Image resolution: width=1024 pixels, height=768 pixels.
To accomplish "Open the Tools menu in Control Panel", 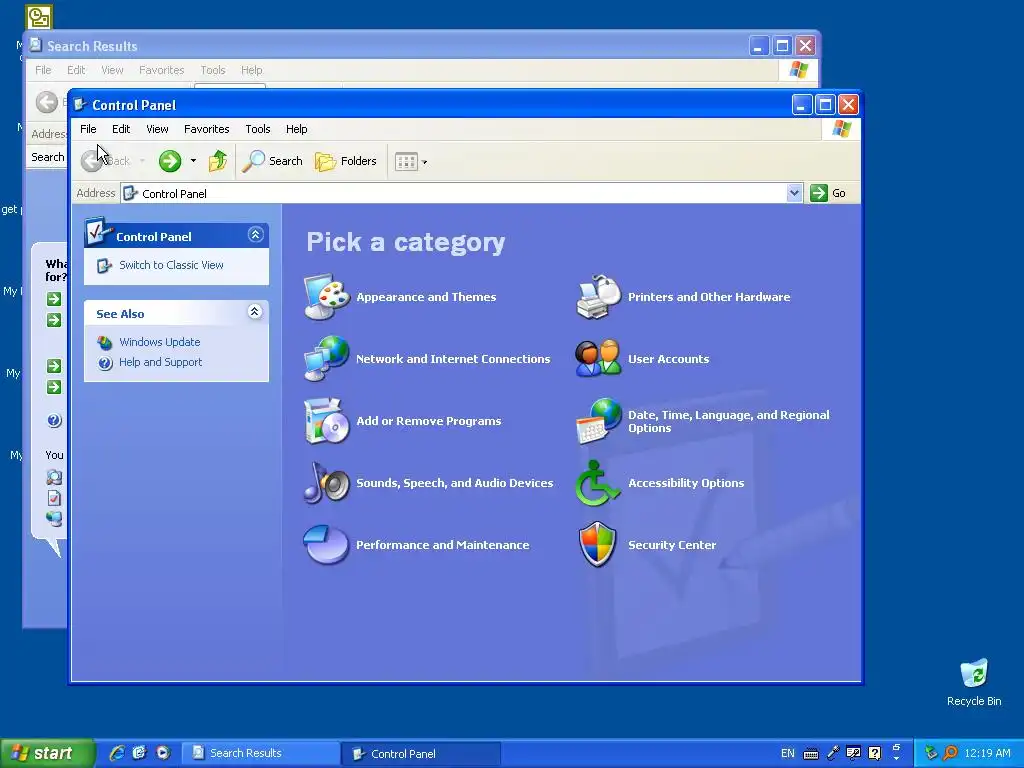I will pos(257,129).
